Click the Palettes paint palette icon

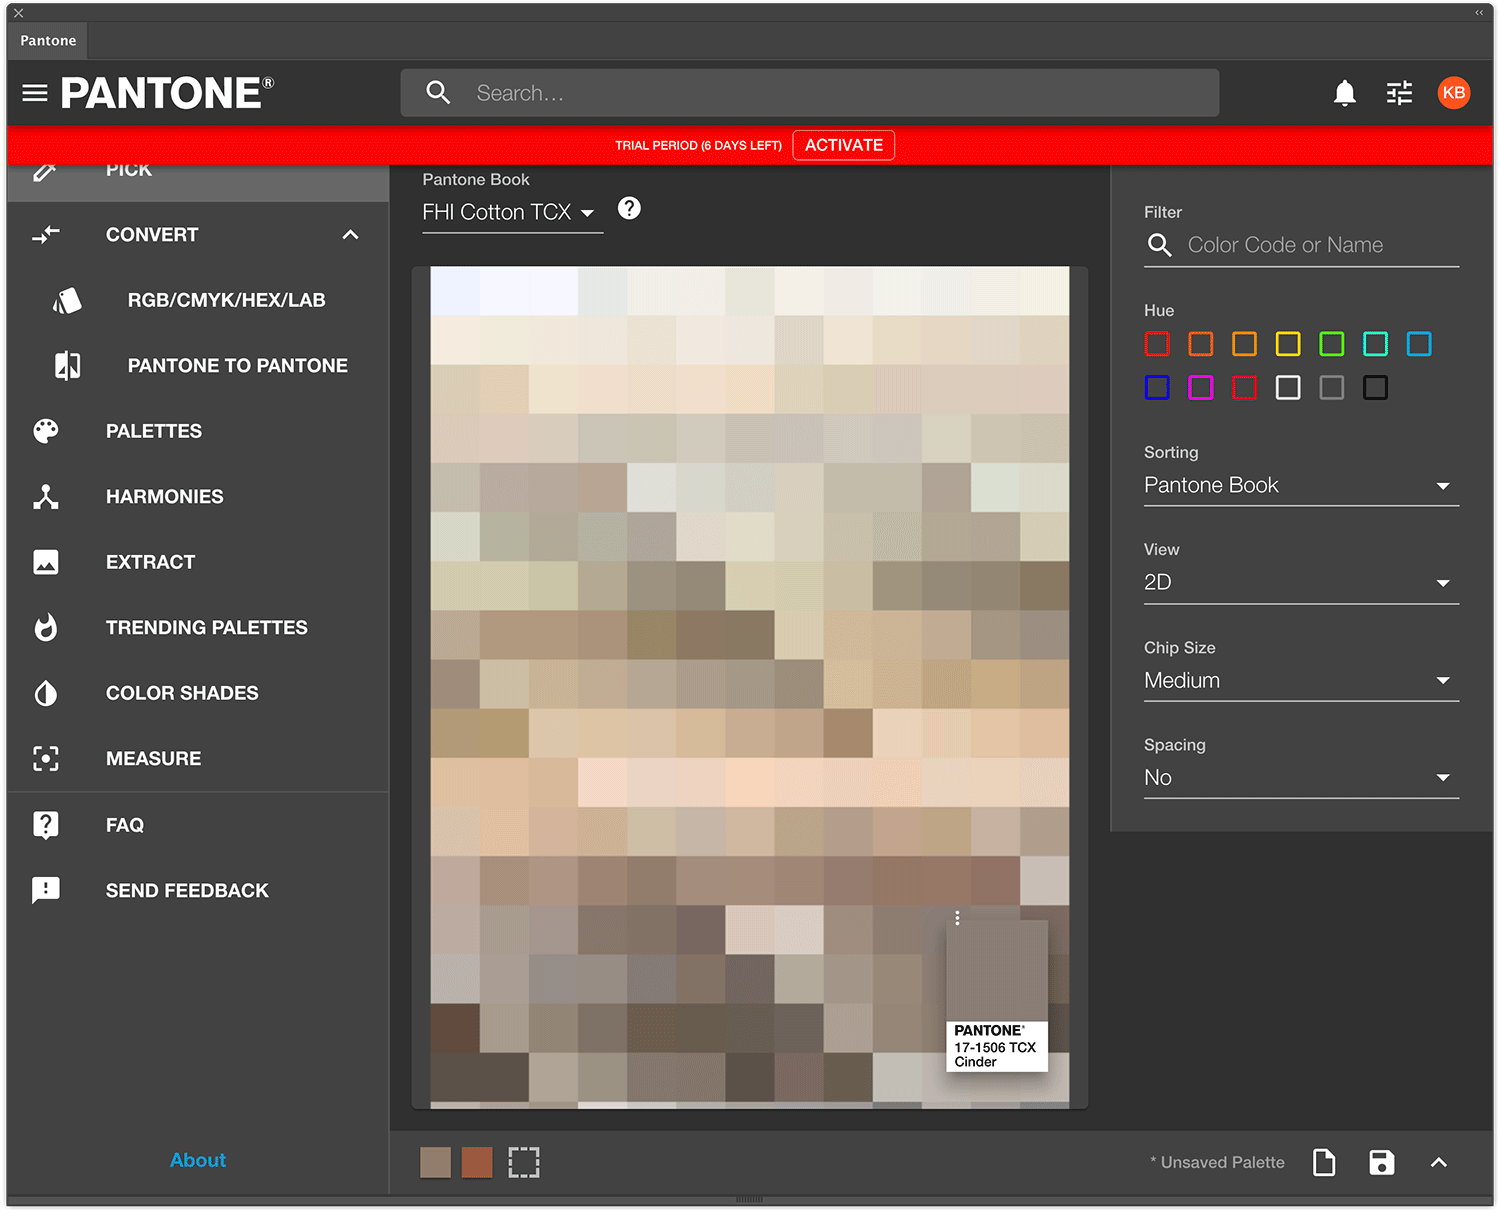tap(46, 431)
